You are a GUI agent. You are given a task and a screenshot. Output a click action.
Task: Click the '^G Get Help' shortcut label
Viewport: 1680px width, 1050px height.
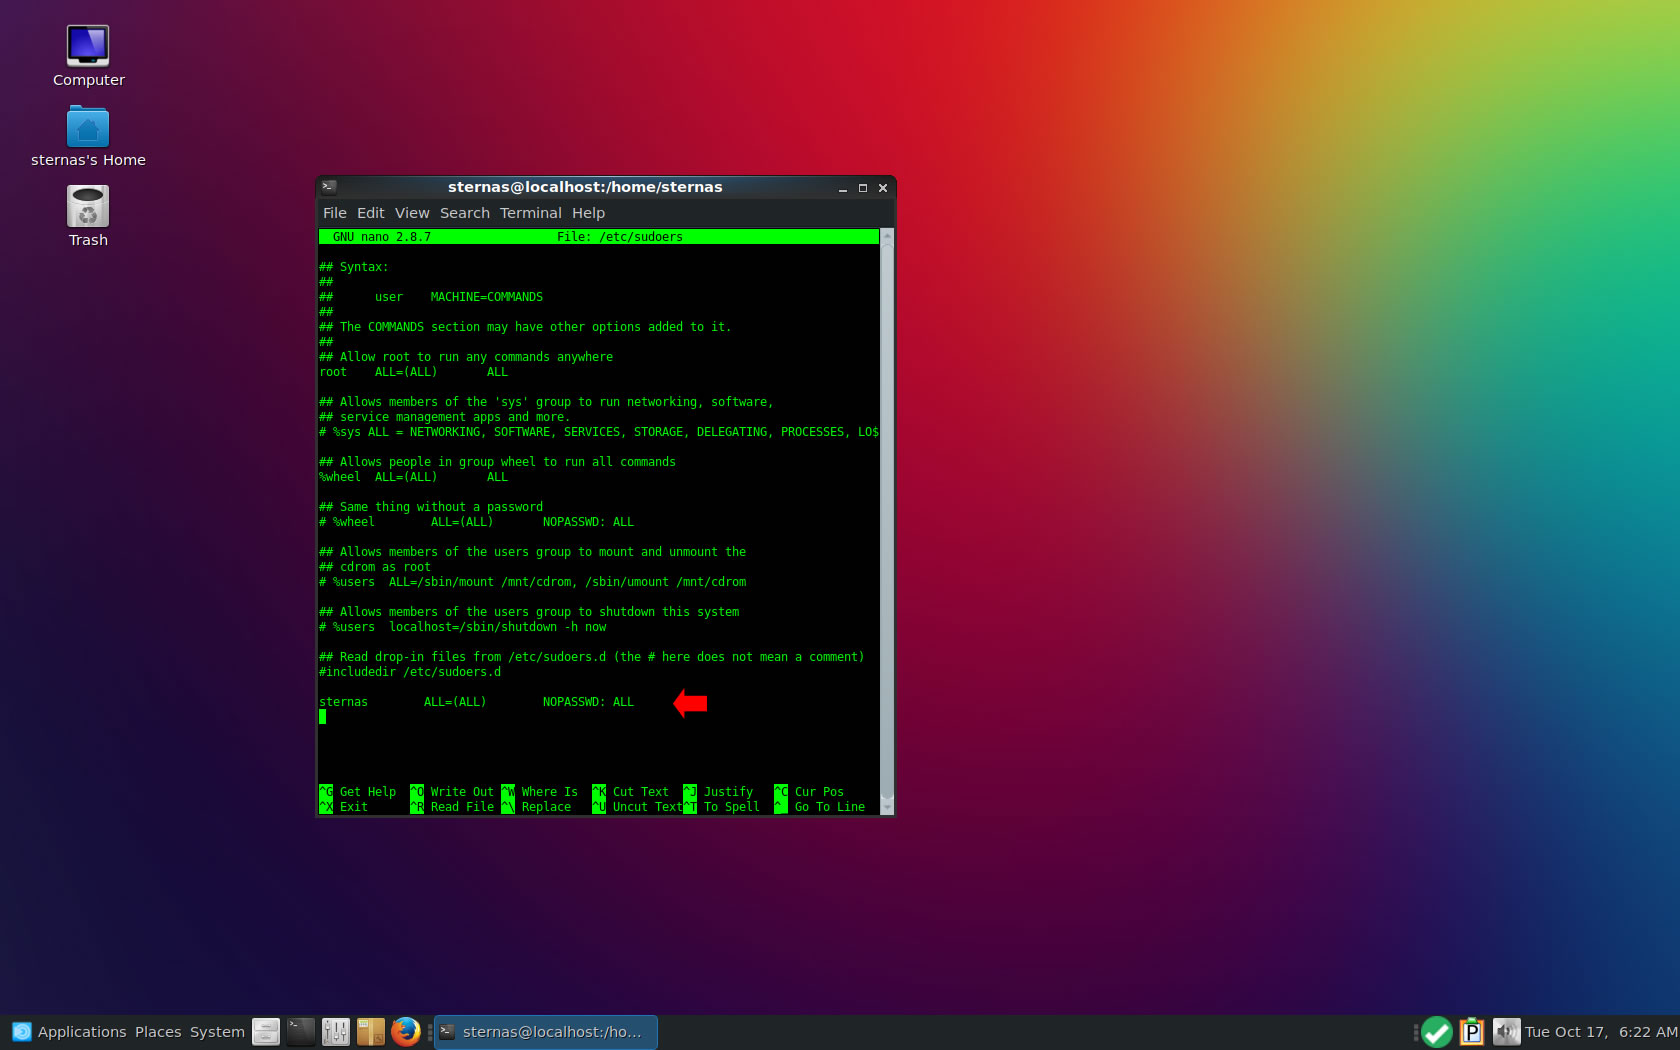357,792
